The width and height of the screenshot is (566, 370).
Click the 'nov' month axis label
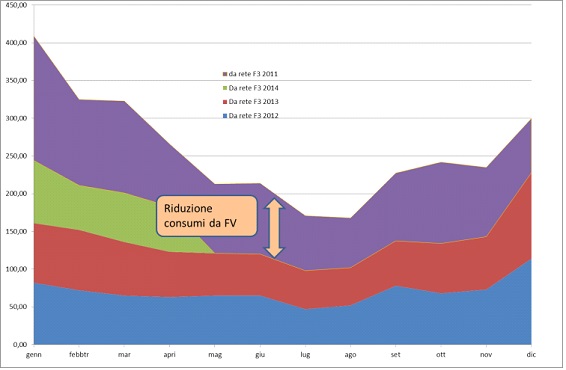pos(486,354)
